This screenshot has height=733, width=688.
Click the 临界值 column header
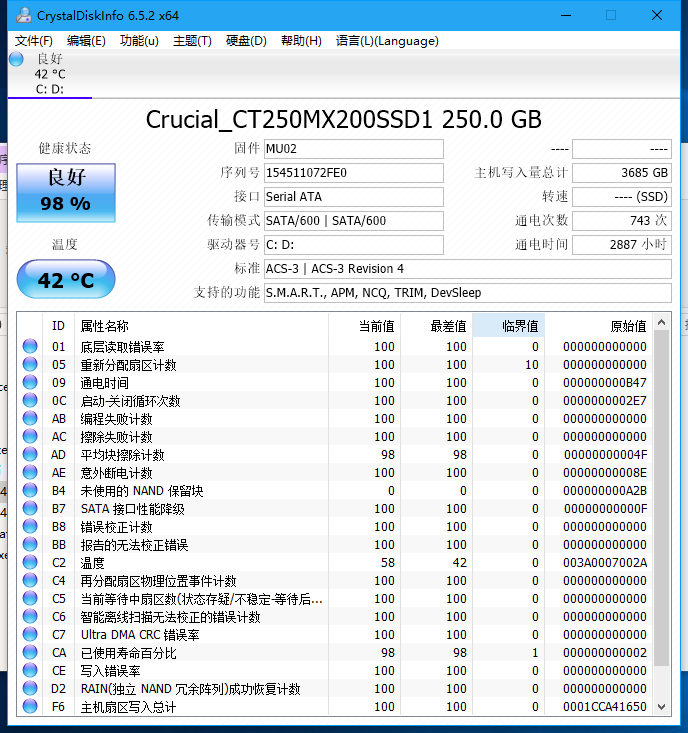pyautogui.click(x=509, y=326)
